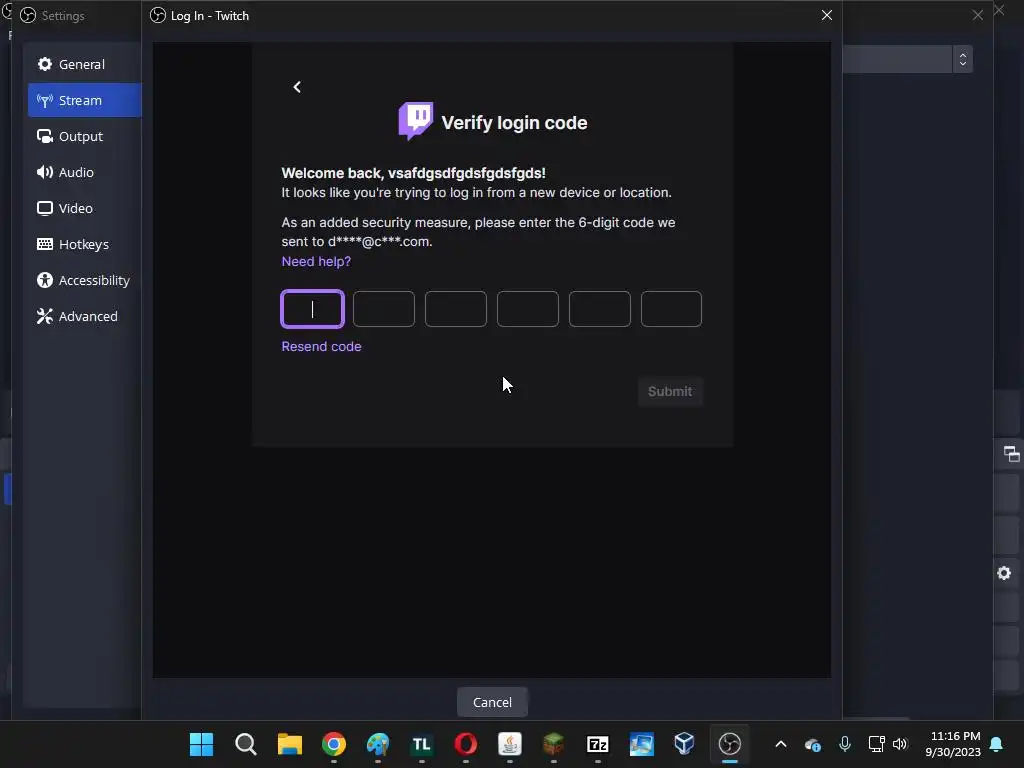
Task: Open the desktop picture app in taskbar
Action: (x=641, y=744)
